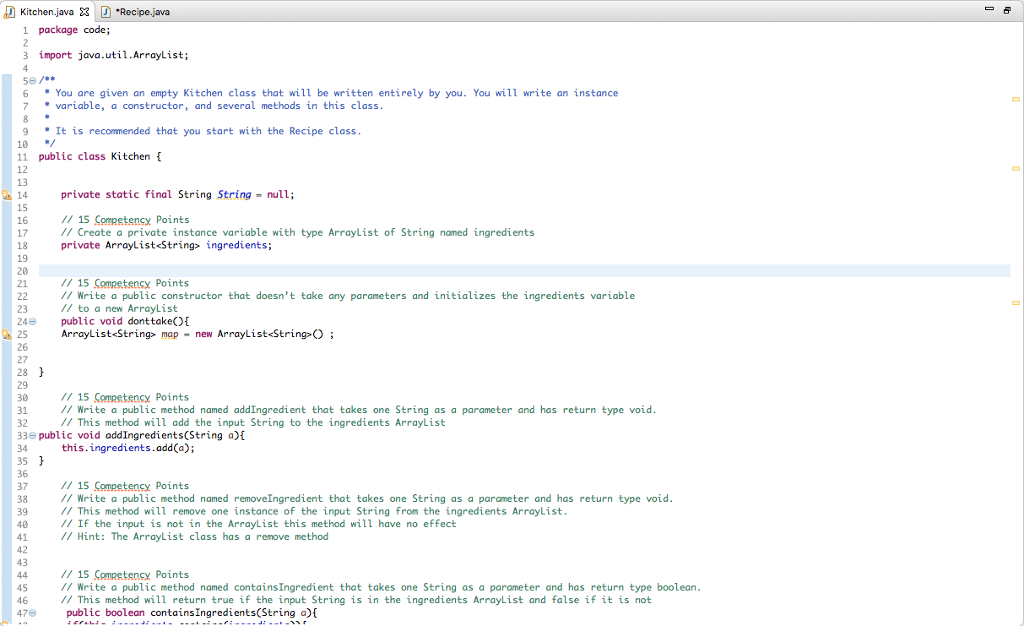Click the italic 'String' constant name on line 14
The height and width of the screenshot is (626, 1024).
(234, 195)
